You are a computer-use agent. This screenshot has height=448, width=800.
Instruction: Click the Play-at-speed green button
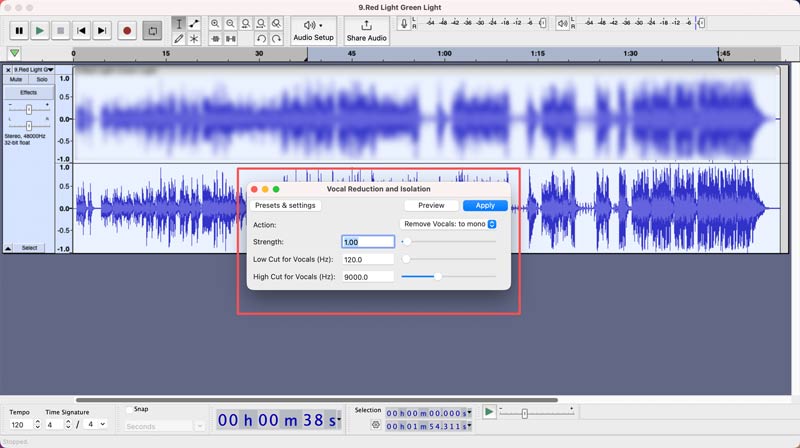489,412
